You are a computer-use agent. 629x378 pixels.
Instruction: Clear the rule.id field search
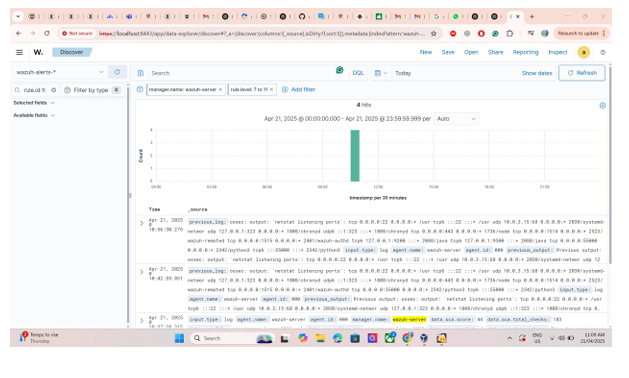(53, 90)
